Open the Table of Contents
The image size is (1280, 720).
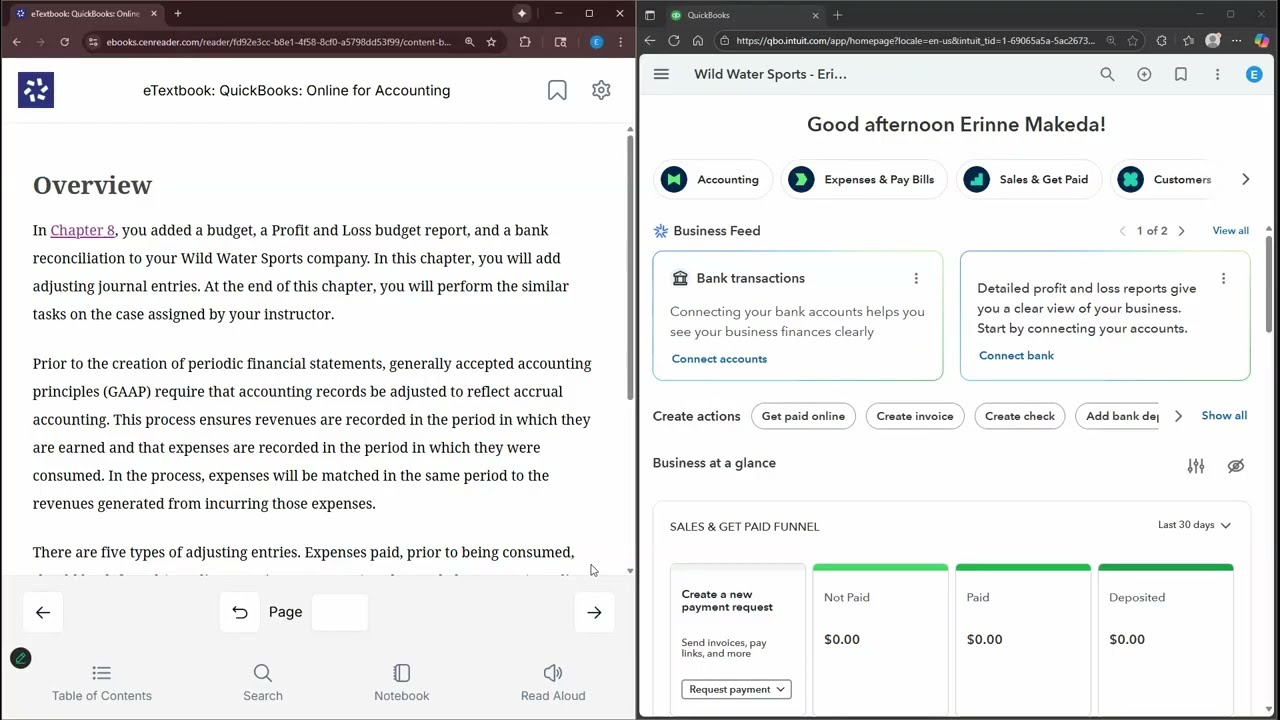coord(102,684)
